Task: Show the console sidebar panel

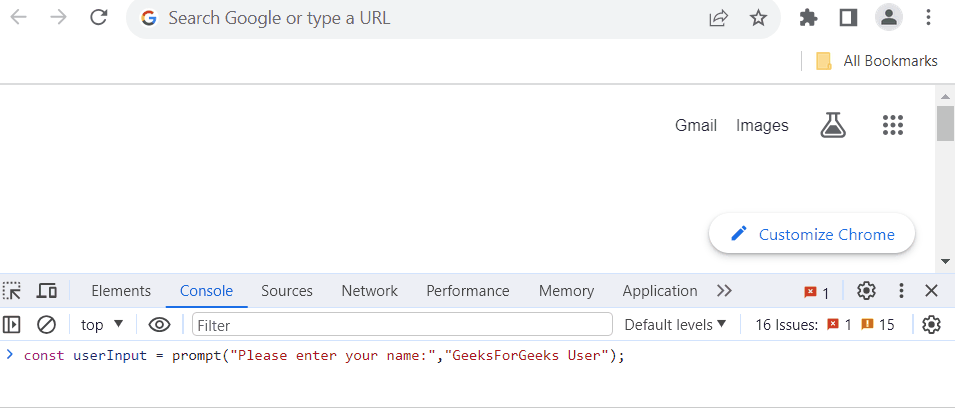Action: click(12, 324)
